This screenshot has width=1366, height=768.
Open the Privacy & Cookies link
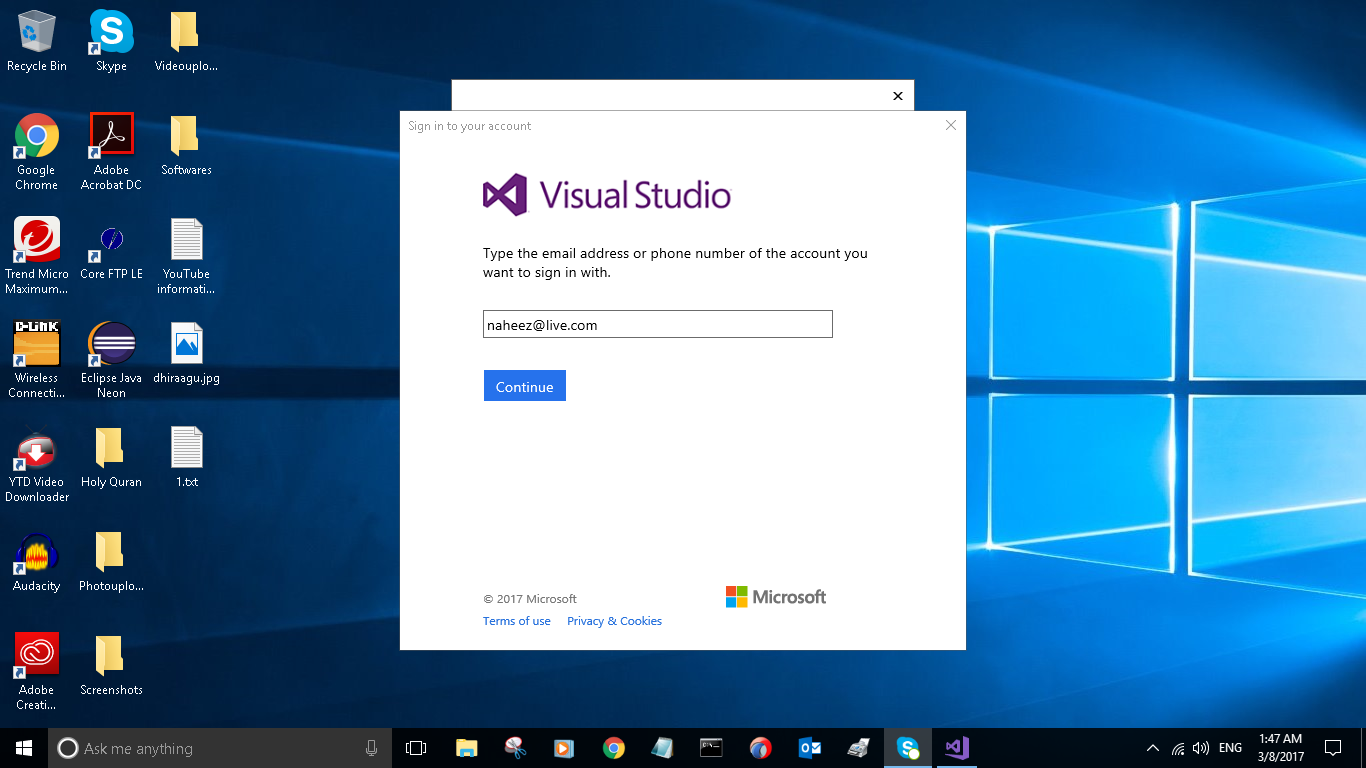click(614, 620)
